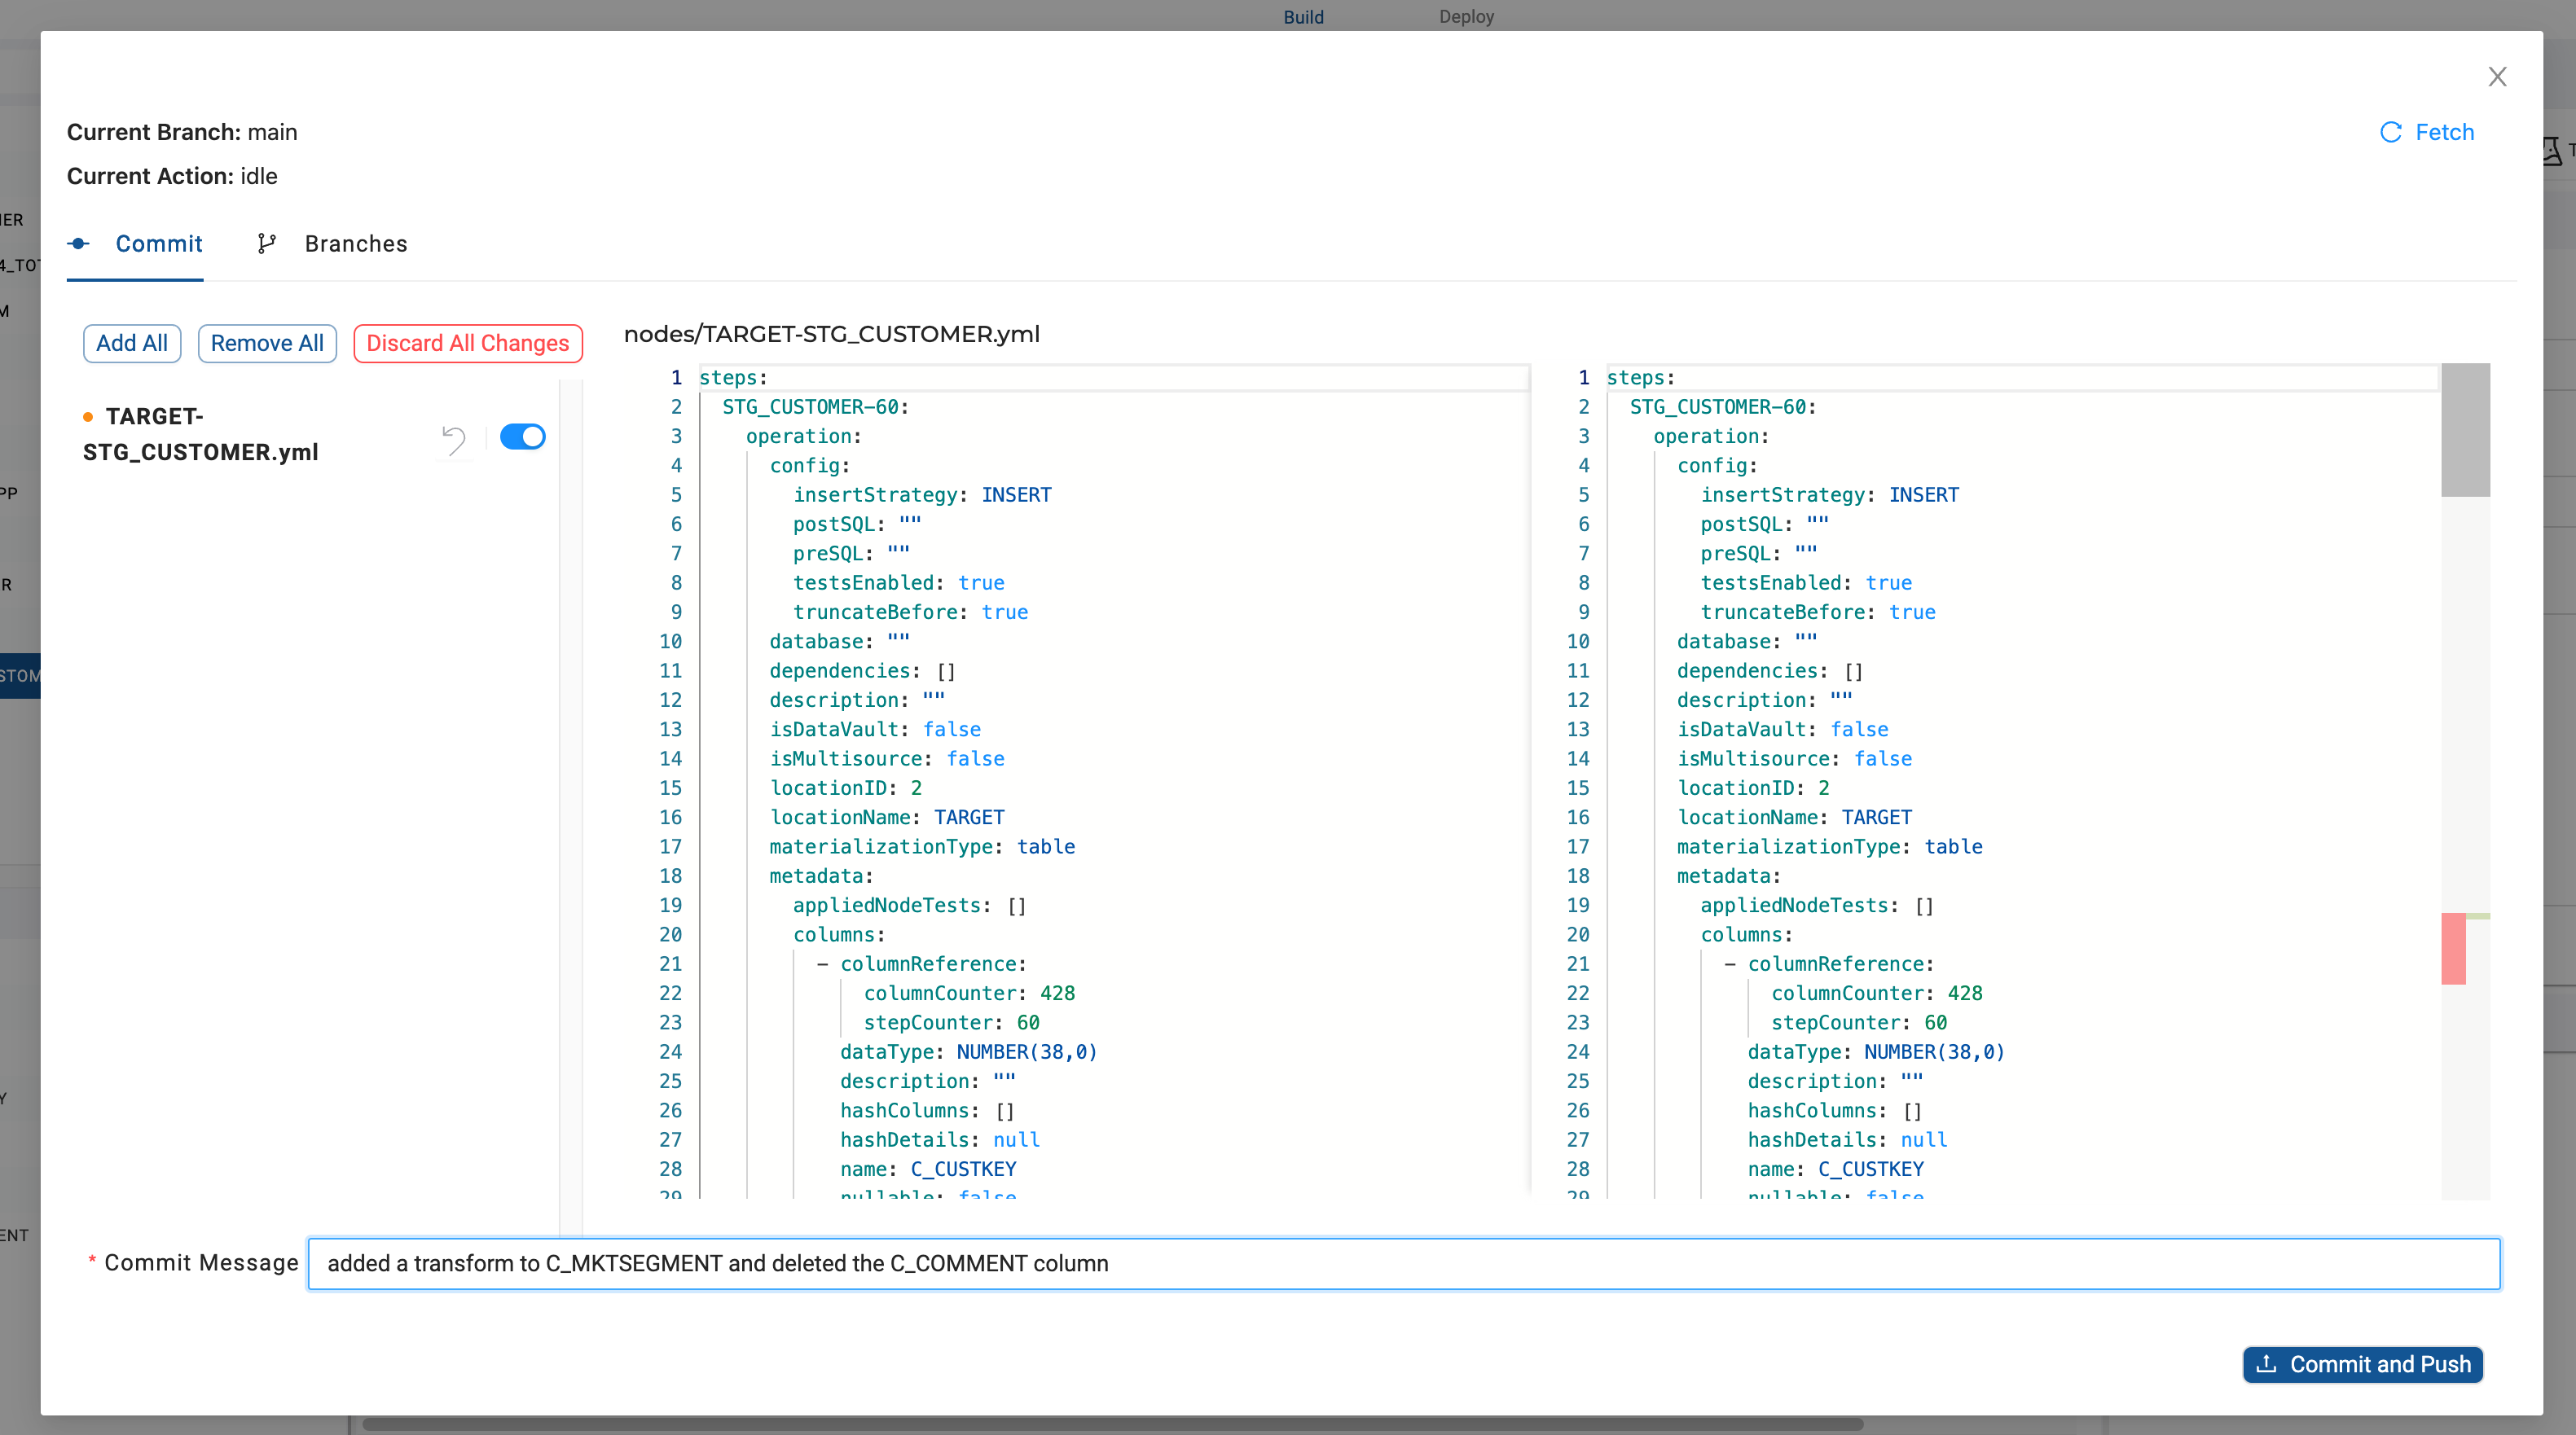Click the gray diff scrollbar thumb

2464,430
